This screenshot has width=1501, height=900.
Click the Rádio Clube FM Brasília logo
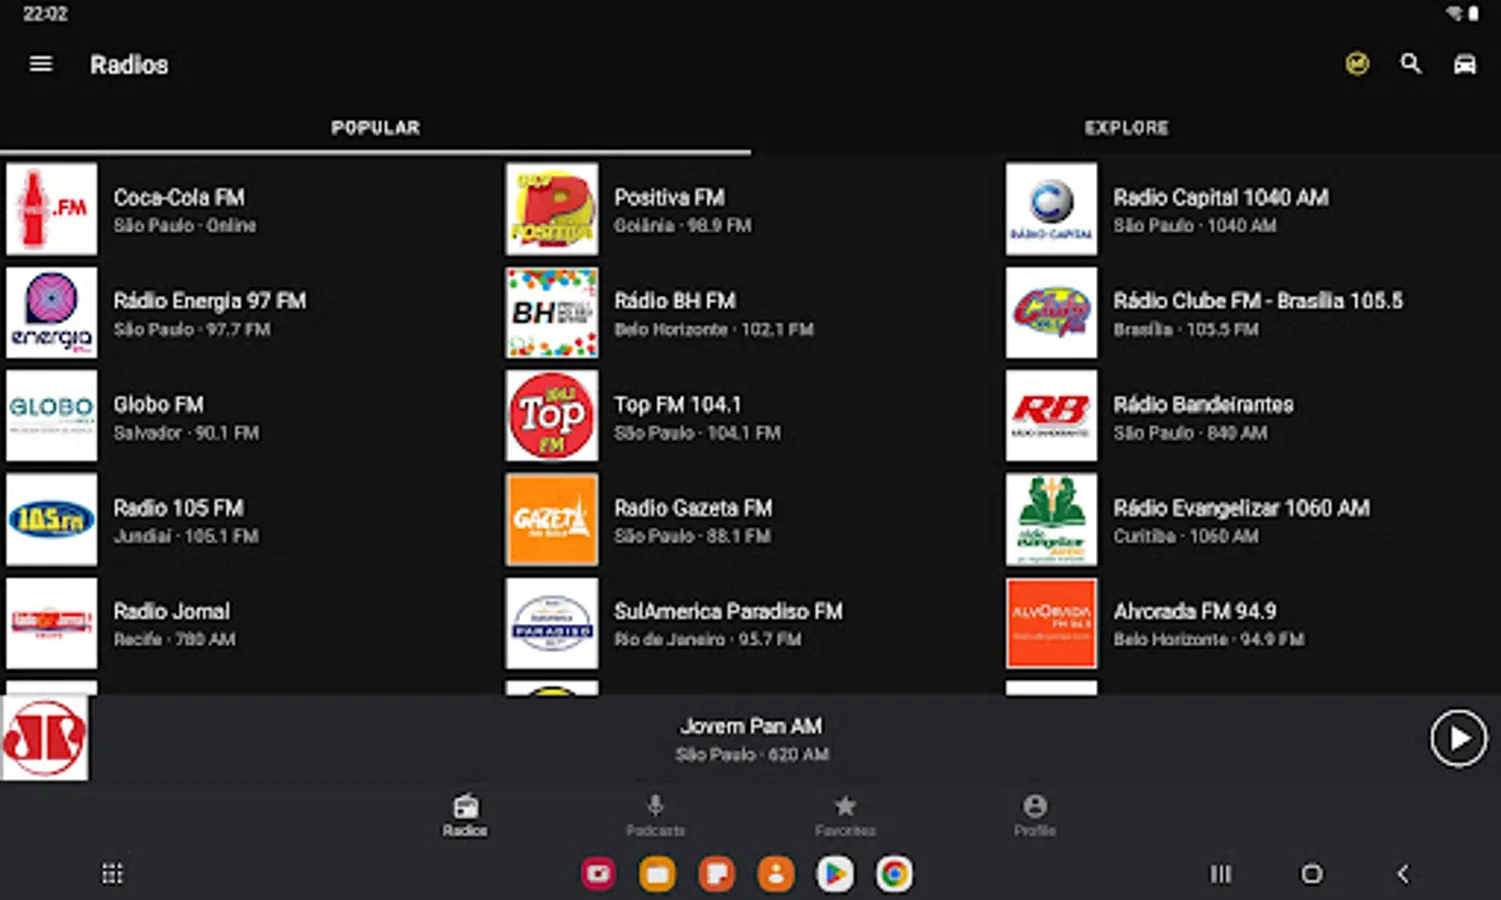pos(1051,312)
